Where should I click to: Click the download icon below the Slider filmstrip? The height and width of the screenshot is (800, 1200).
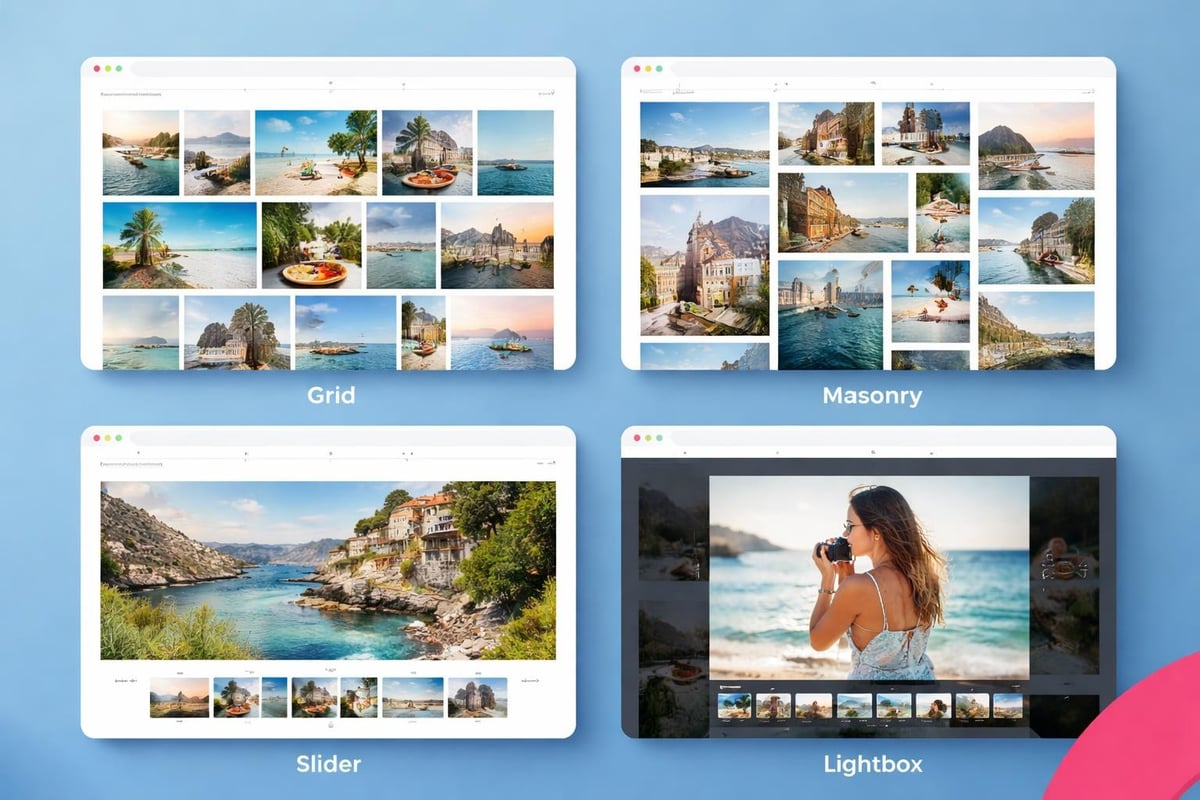coord(330,724)
